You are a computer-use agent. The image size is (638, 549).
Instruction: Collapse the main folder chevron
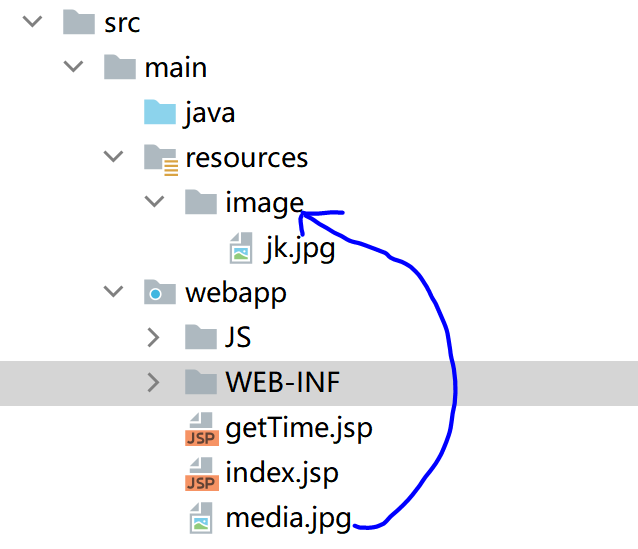coord(73,66)
